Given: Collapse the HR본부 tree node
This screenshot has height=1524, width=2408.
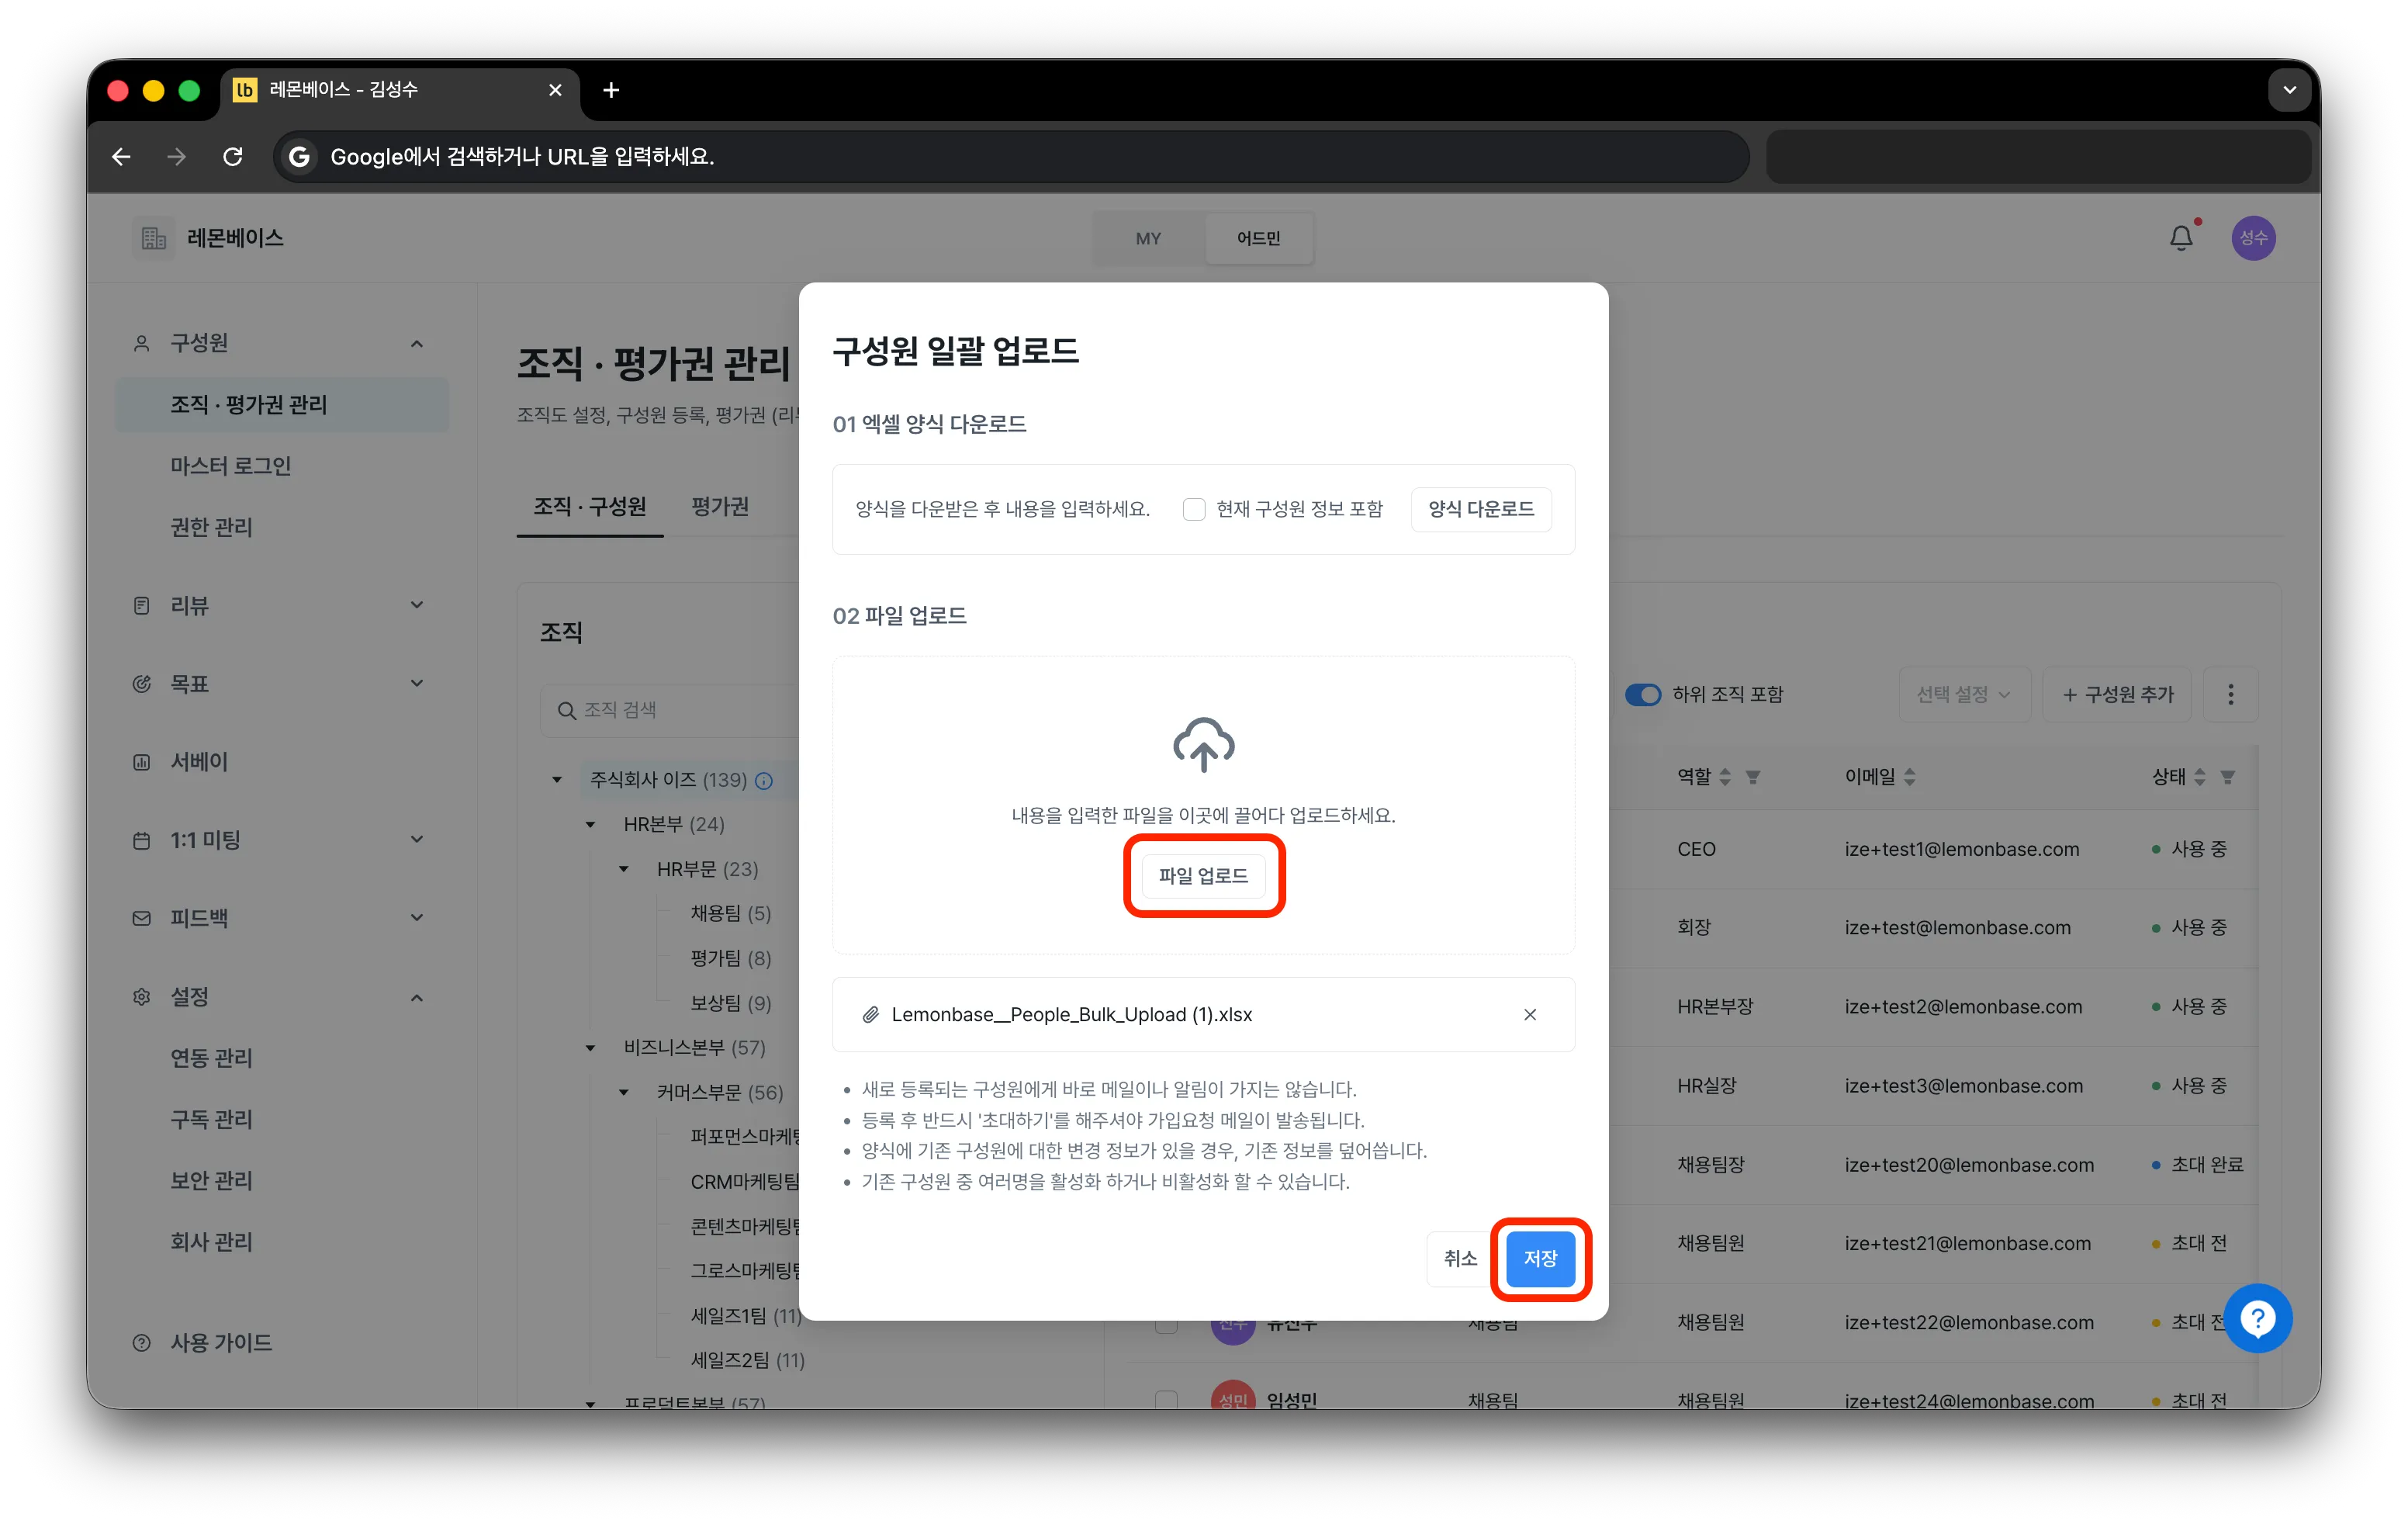Looking at the screenshot, I should click(590, 825).
